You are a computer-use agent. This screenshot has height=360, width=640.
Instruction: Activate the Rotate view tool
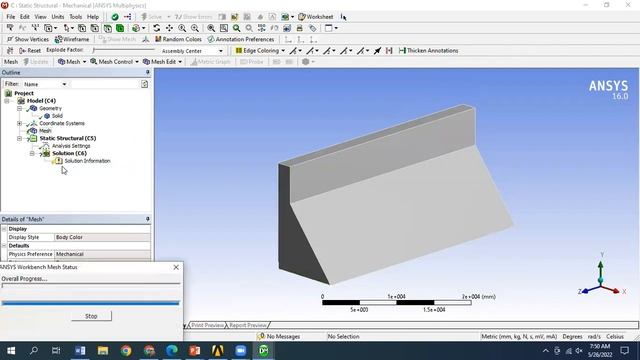coord(156,28)
